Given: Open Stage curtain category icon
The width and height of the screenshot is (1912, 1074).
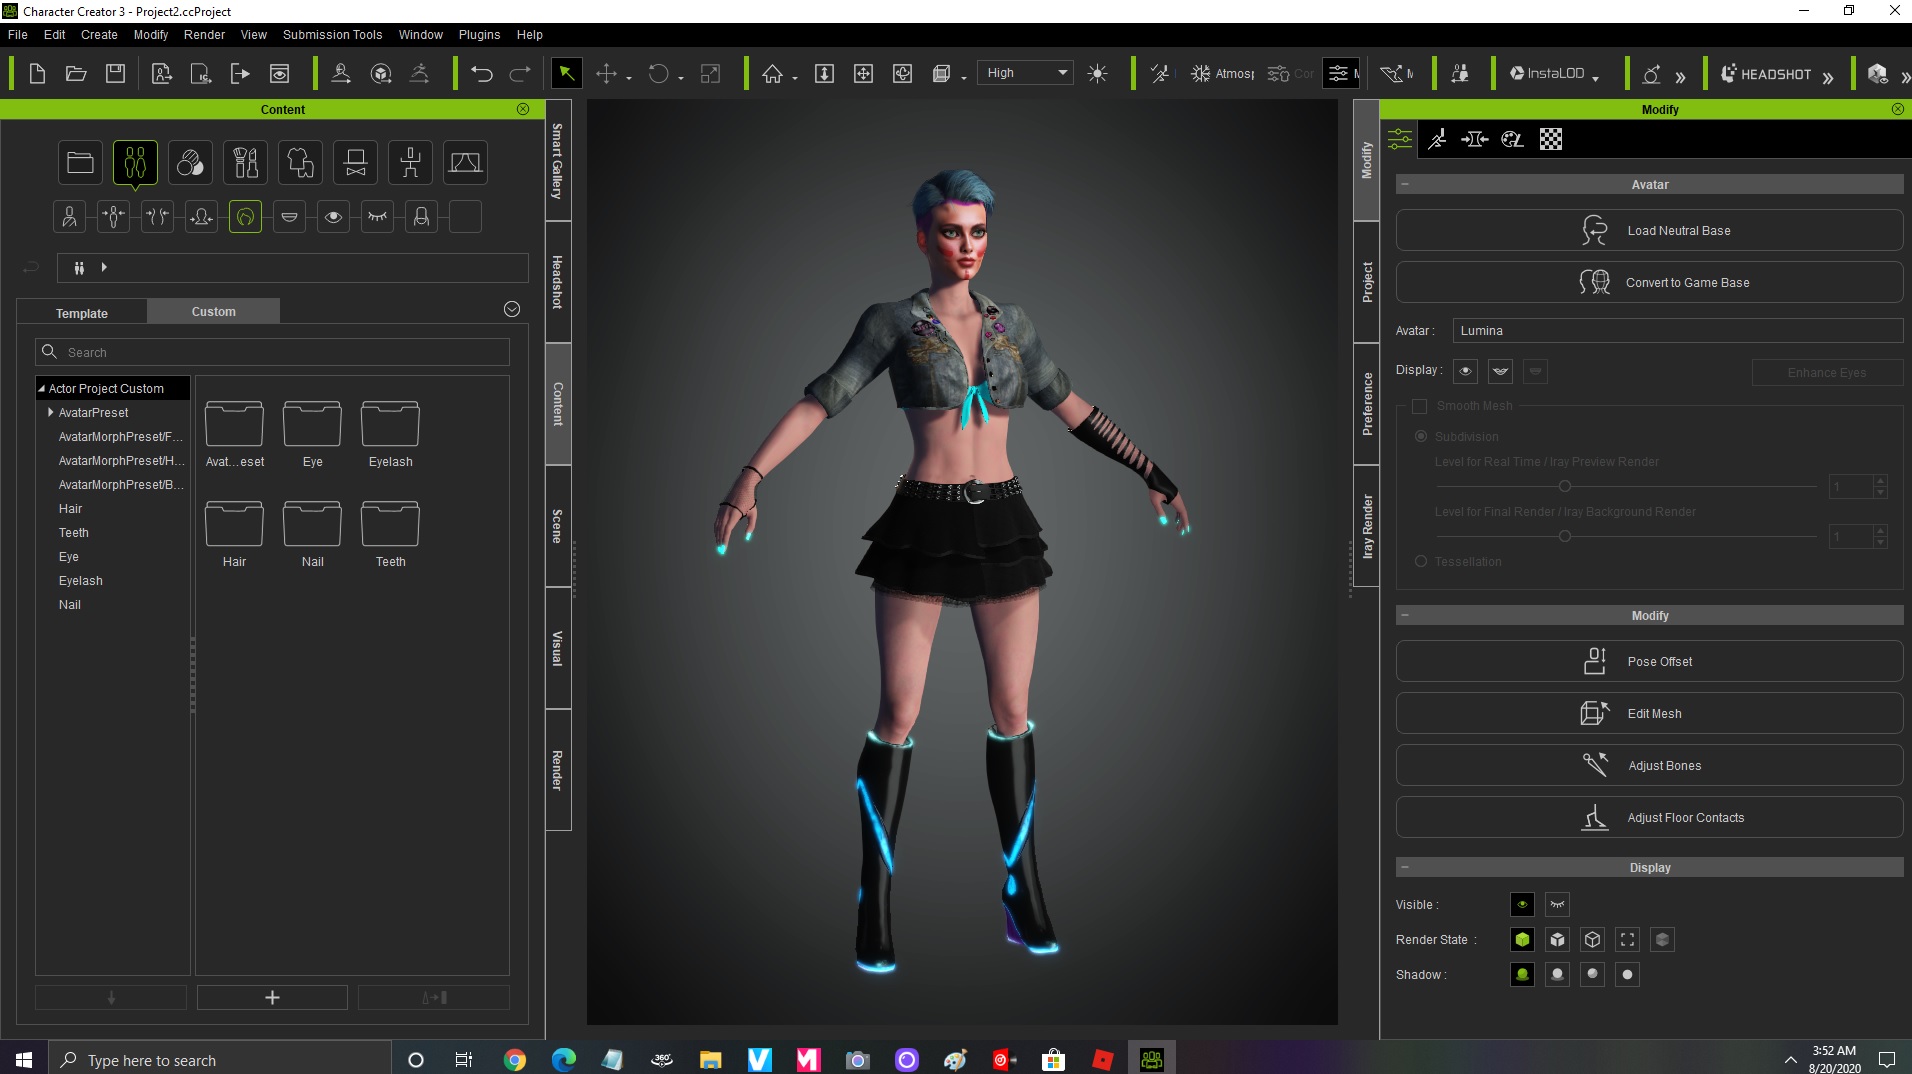Looking at the screenshot, I should [x=465, y=162].
